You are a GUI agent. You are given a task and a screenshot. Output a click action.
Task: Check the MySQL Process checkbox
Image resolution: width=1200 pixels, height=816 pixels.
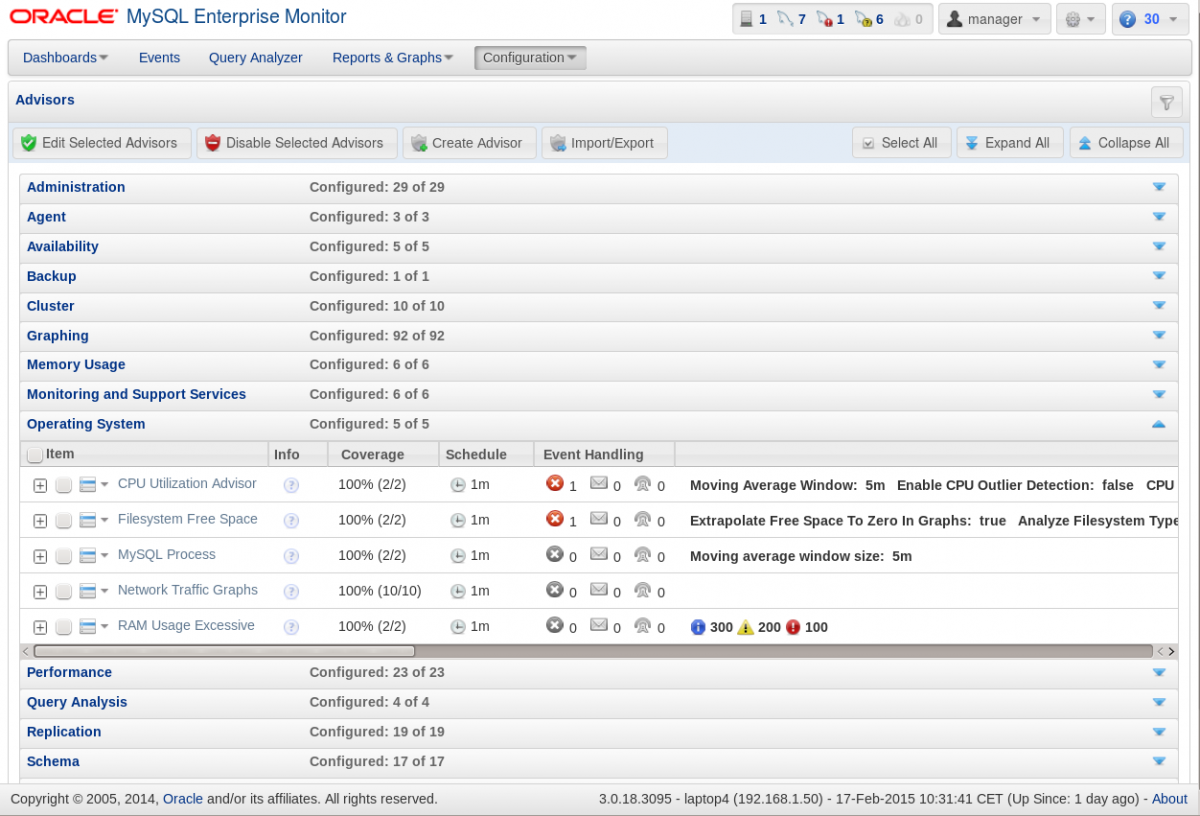tap(63, 556)
